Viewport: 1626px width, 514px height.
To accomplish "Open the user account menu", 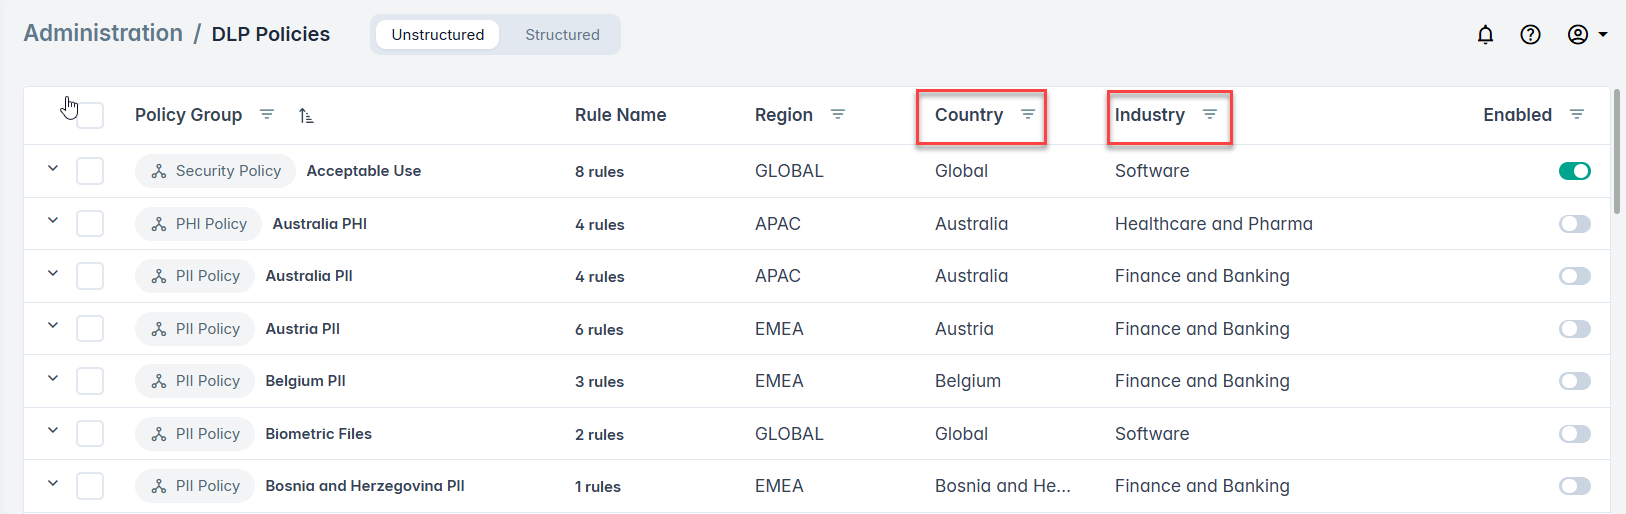I will pos(1586,35).
